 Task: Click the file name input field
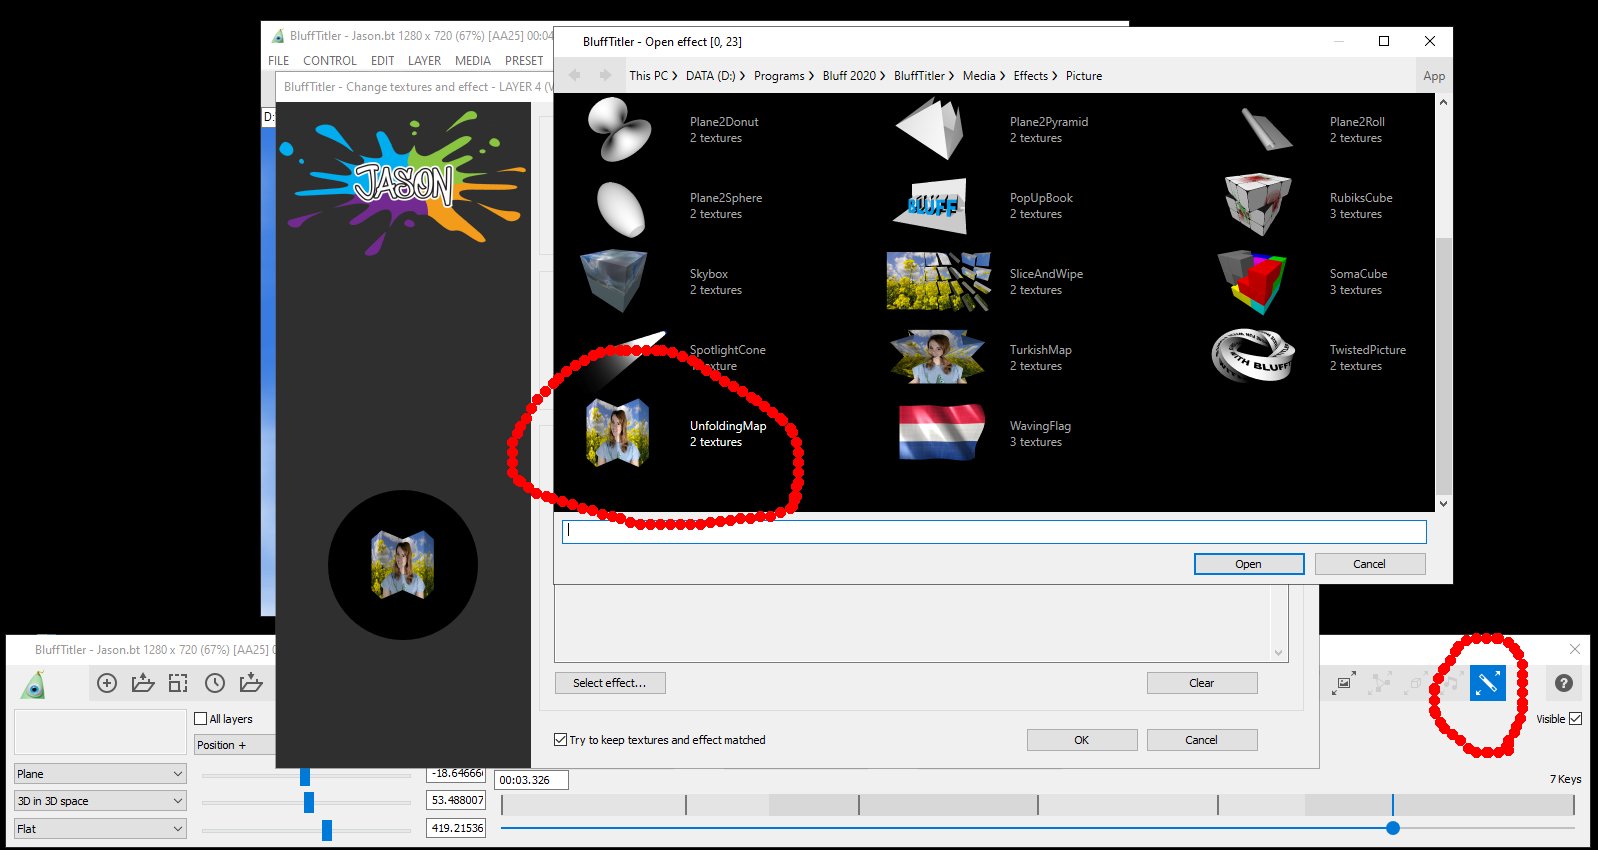click(x=994, y=531)
